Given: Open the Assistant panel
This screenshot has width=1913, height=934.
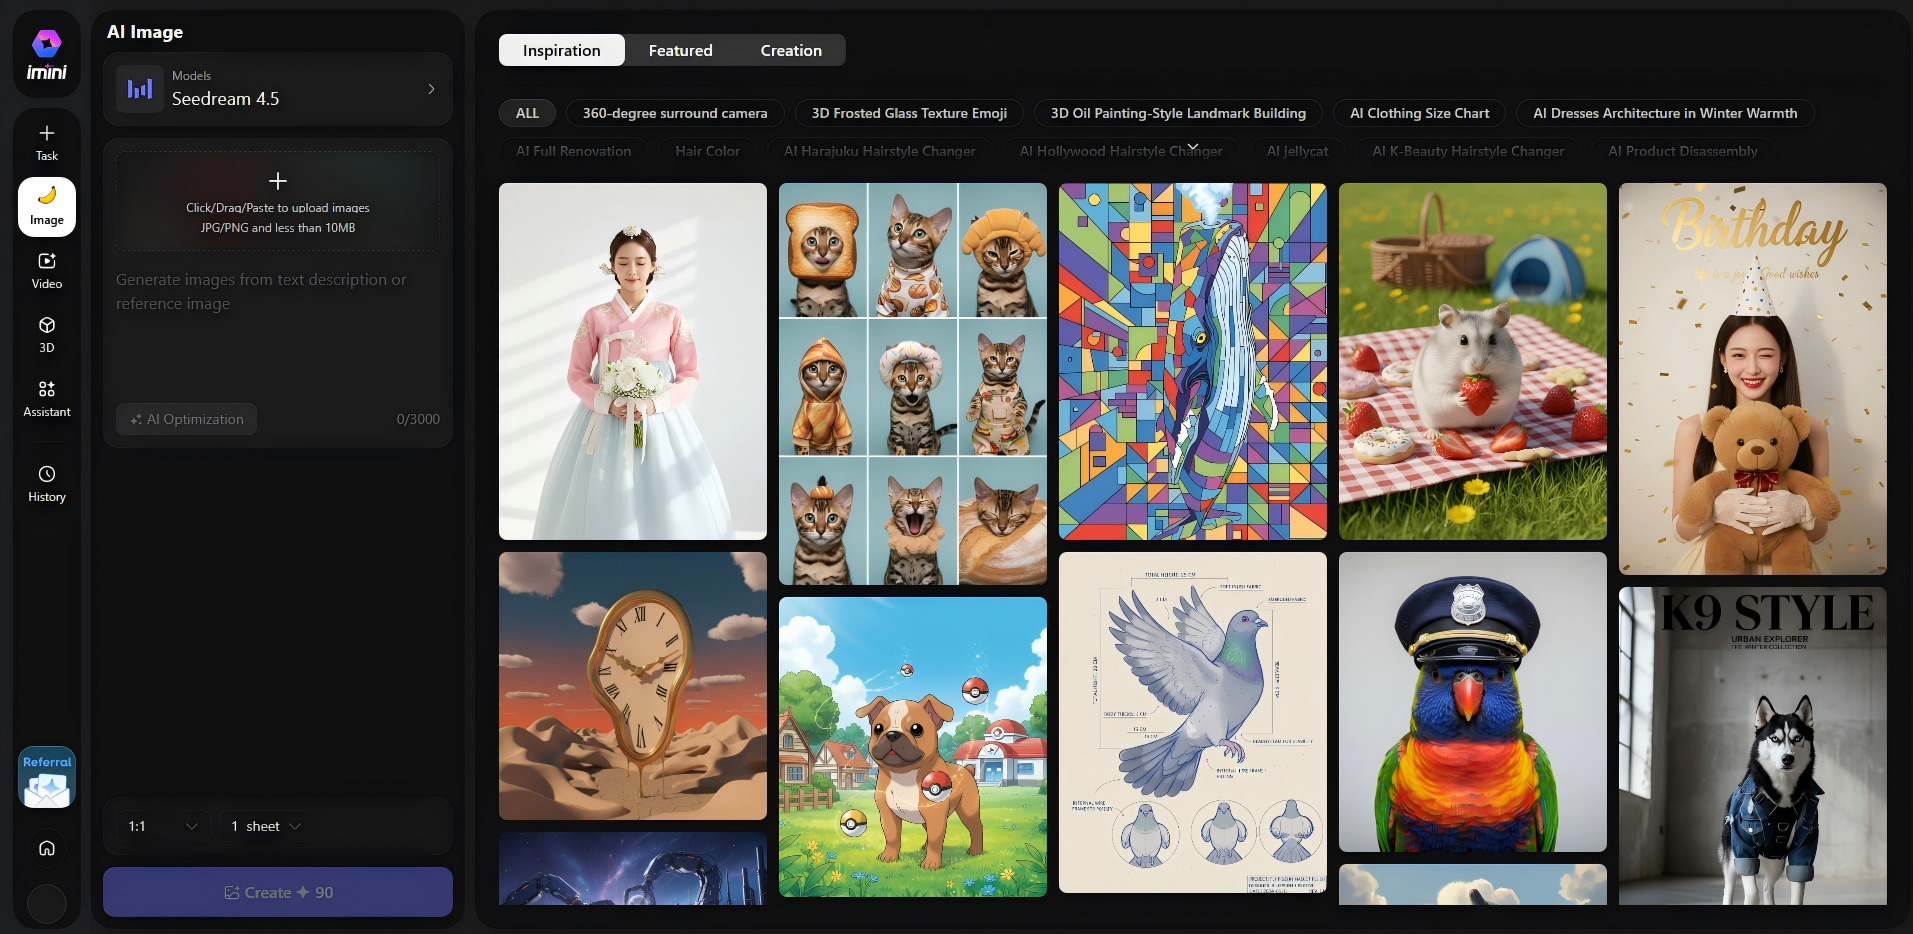Looking at the screenshot, I should coord(46,397).
